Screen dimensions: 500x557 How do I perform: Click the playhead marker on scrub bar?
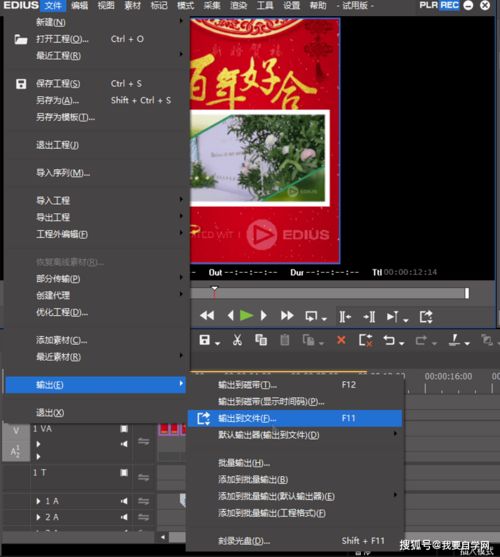pos(214,289)
